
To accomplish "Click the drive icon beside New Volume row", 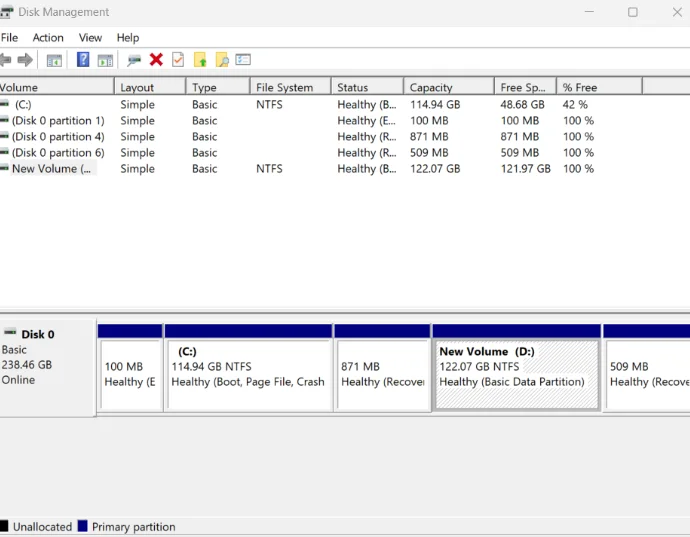I will coord(4,168).
